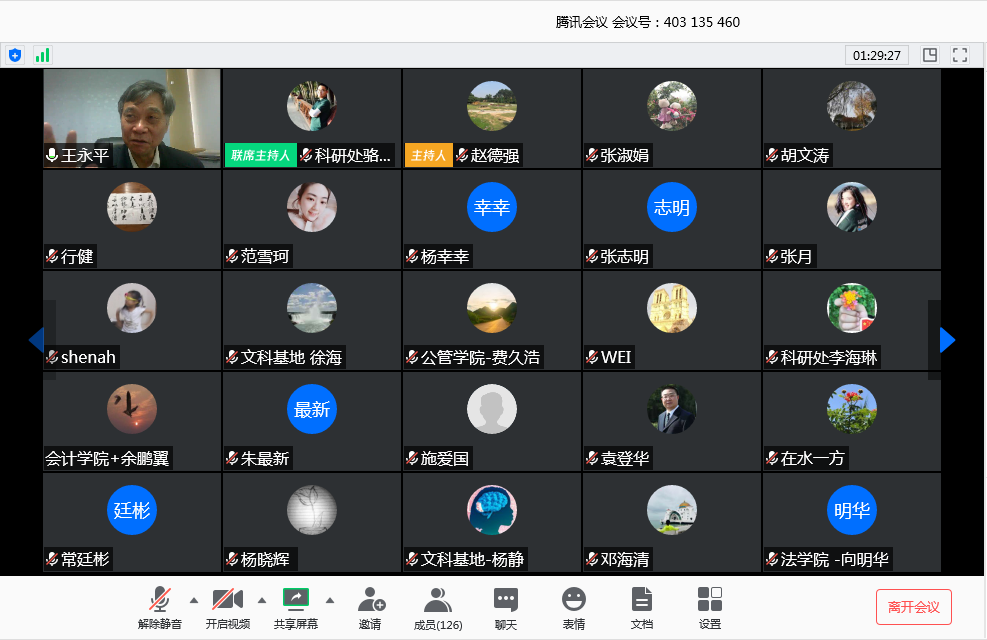The image size is (987, 640).
Task: Go to next page of participants
Action: tap(947, 340)
